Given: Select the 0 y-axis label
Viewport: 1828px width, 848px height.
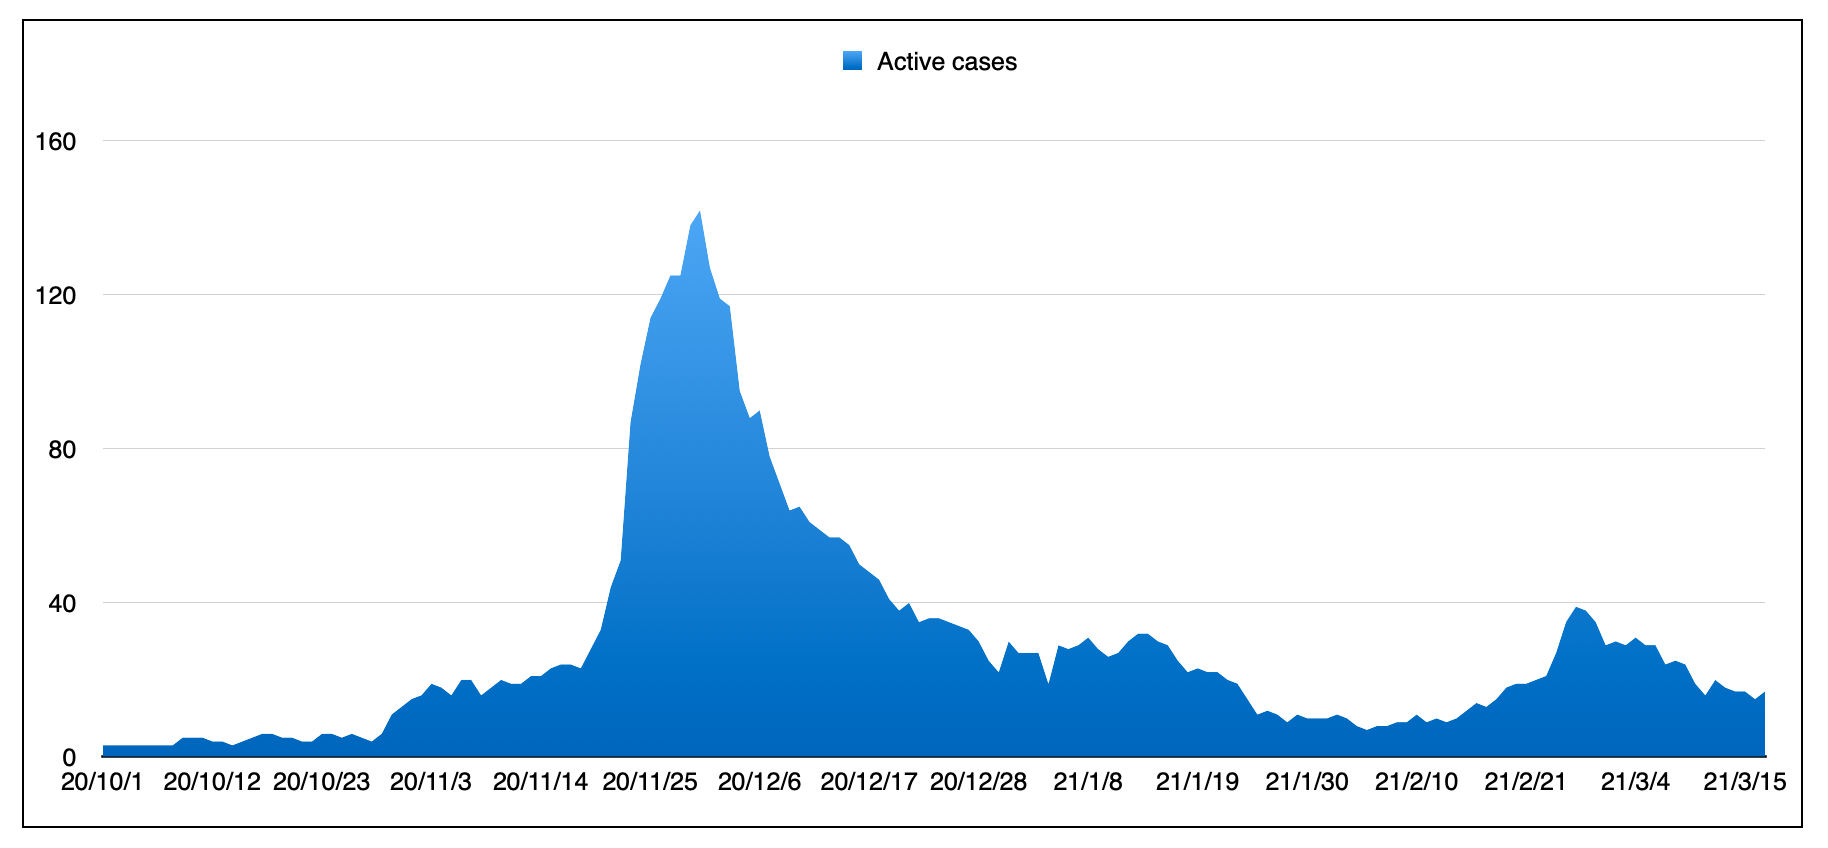Looking at the screenshot, I should coord(68,758).
